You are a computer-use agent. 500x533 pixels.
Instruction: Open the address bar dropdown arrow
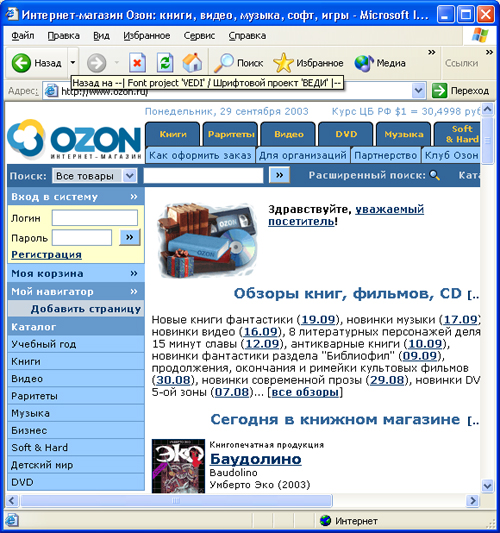pyautogui.click(x=418, y=91)
